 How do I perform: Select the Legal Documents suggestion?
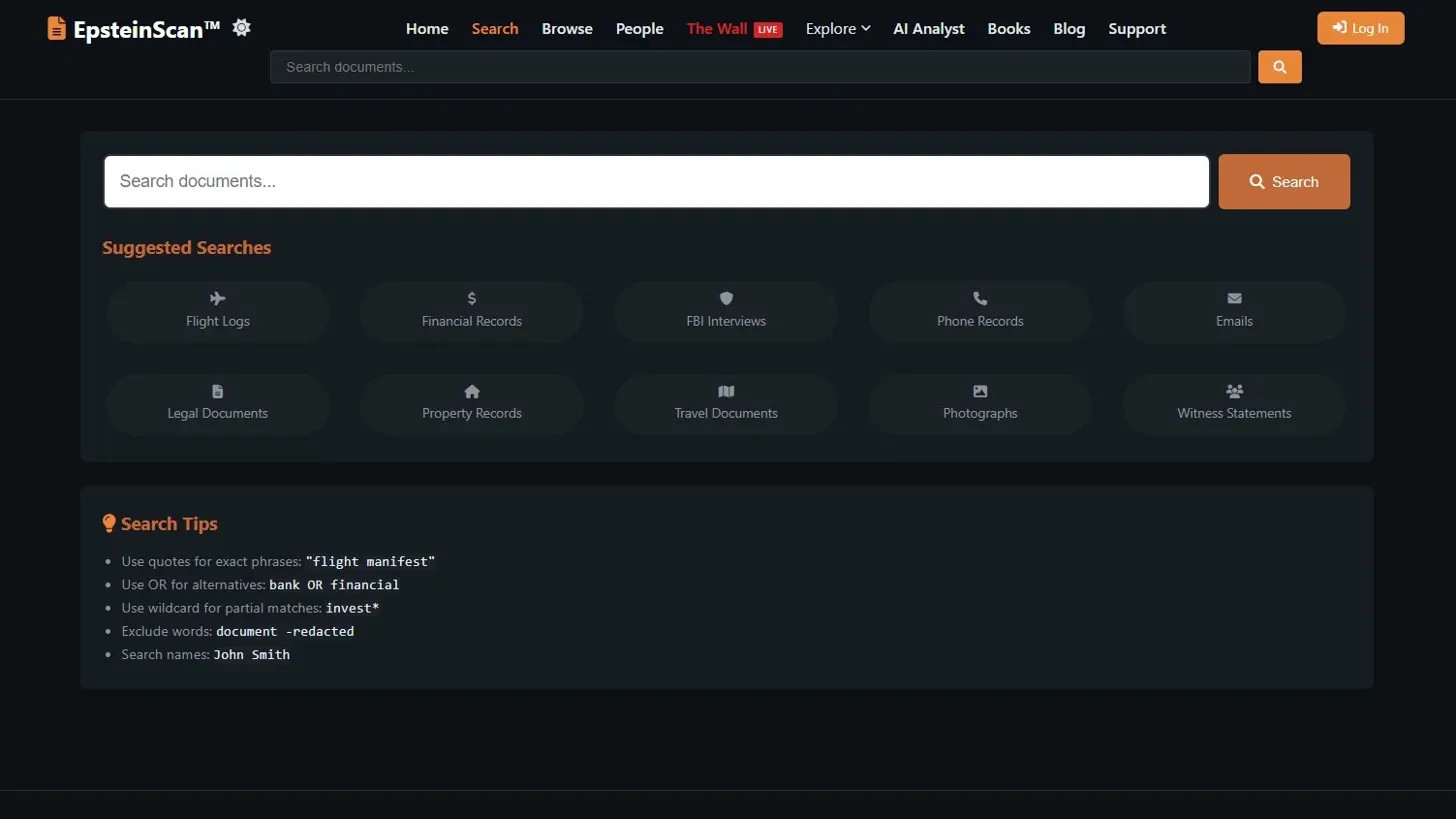pyautogui.click(x=218, y=404)
